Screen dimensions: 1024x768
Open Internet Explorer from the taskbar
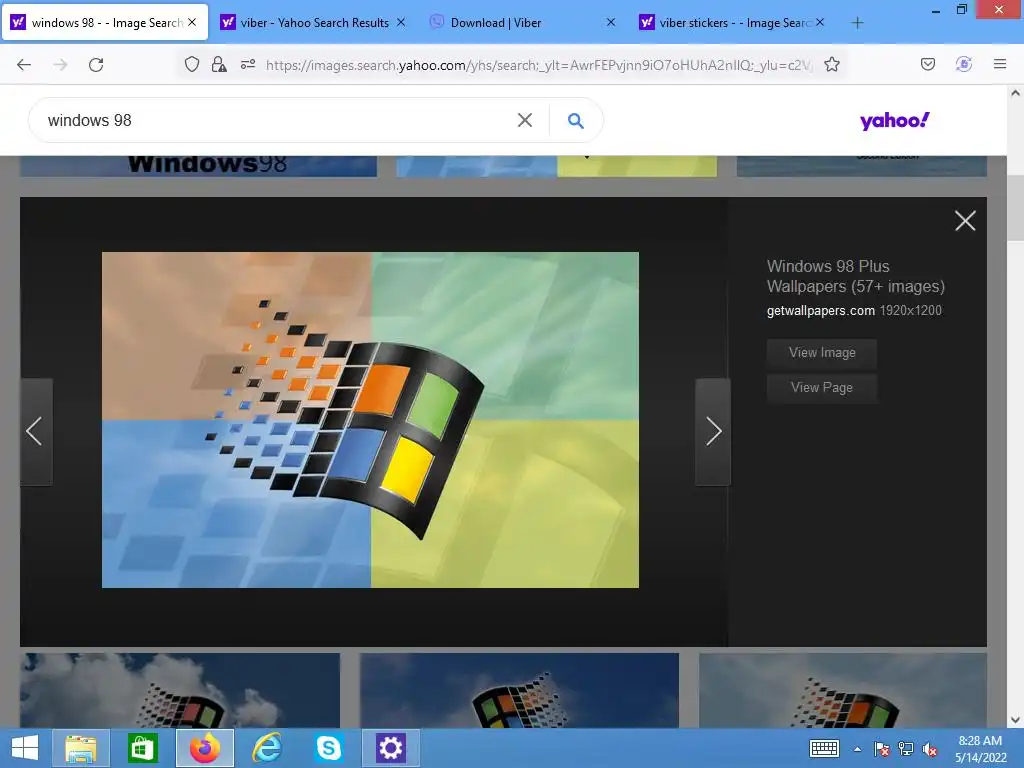pyautogui.click(x=266, y=748)
